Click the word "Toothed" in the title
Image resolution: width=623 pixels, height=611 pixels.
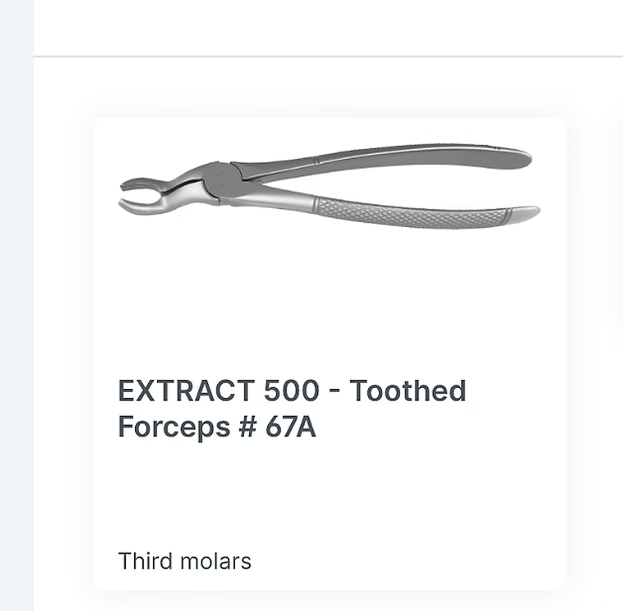pos(412,390)
